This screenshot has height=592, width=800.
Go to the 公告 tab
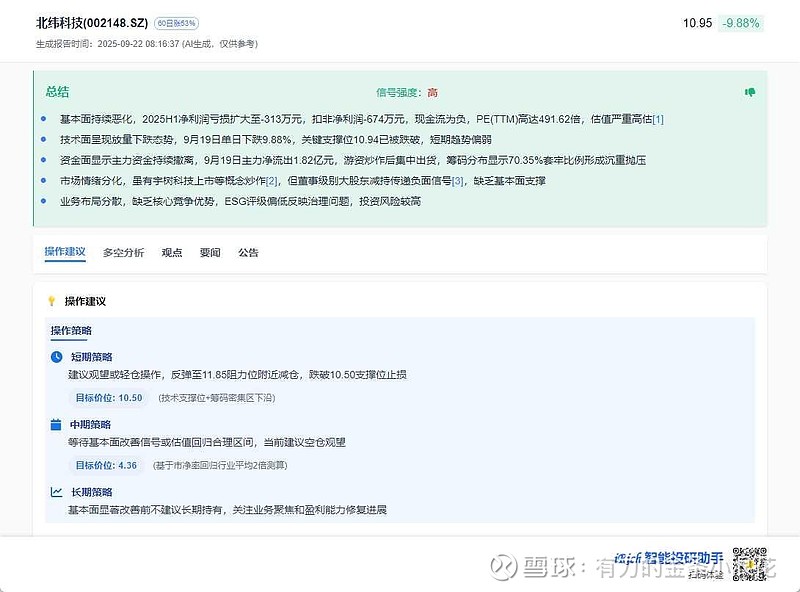click(x=248, y=253)
